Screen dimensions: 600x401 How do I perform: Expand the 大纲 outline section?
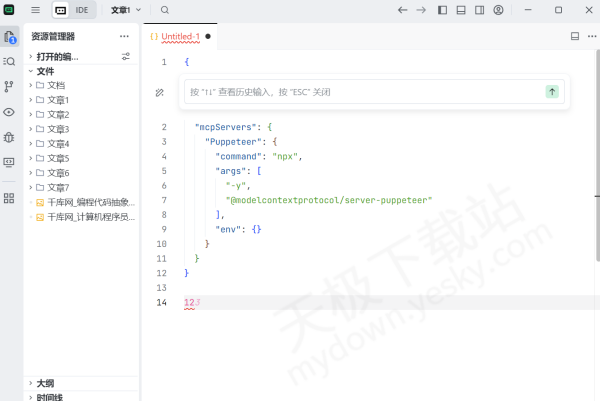[45, 383]
